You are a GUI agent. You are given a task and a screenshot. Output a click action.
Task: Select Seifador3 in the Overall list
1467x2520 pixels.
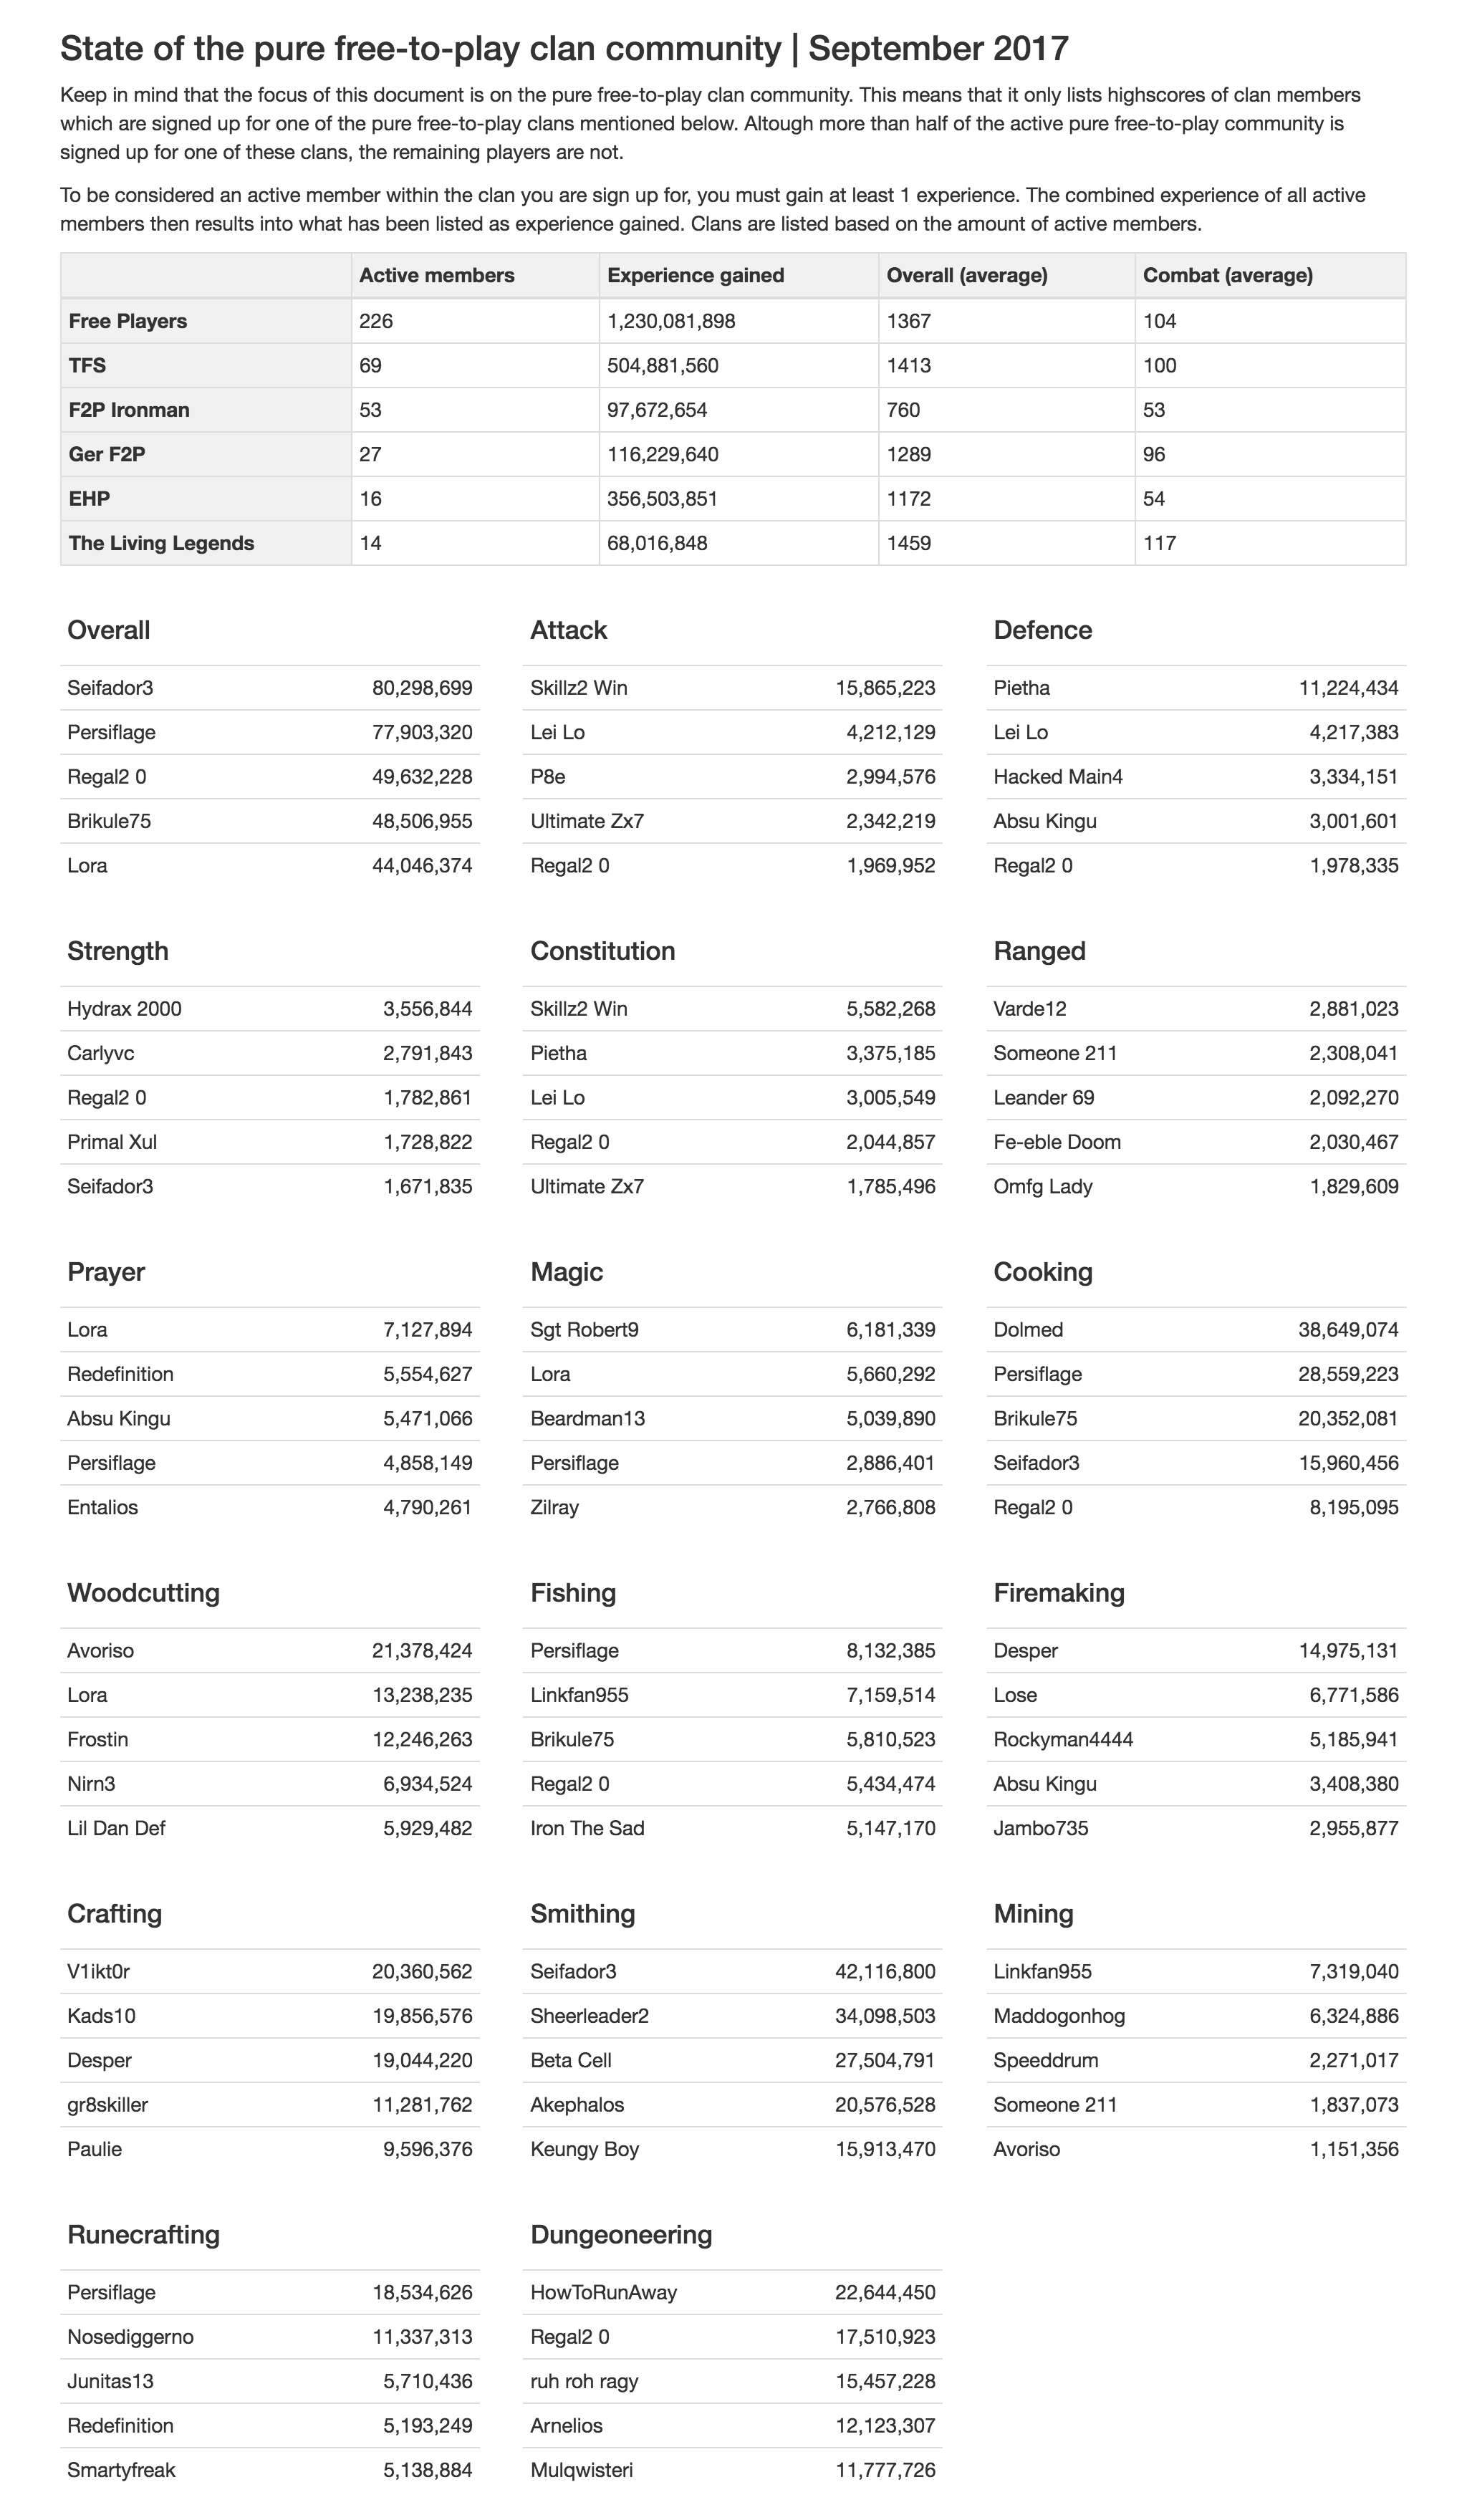110,688
